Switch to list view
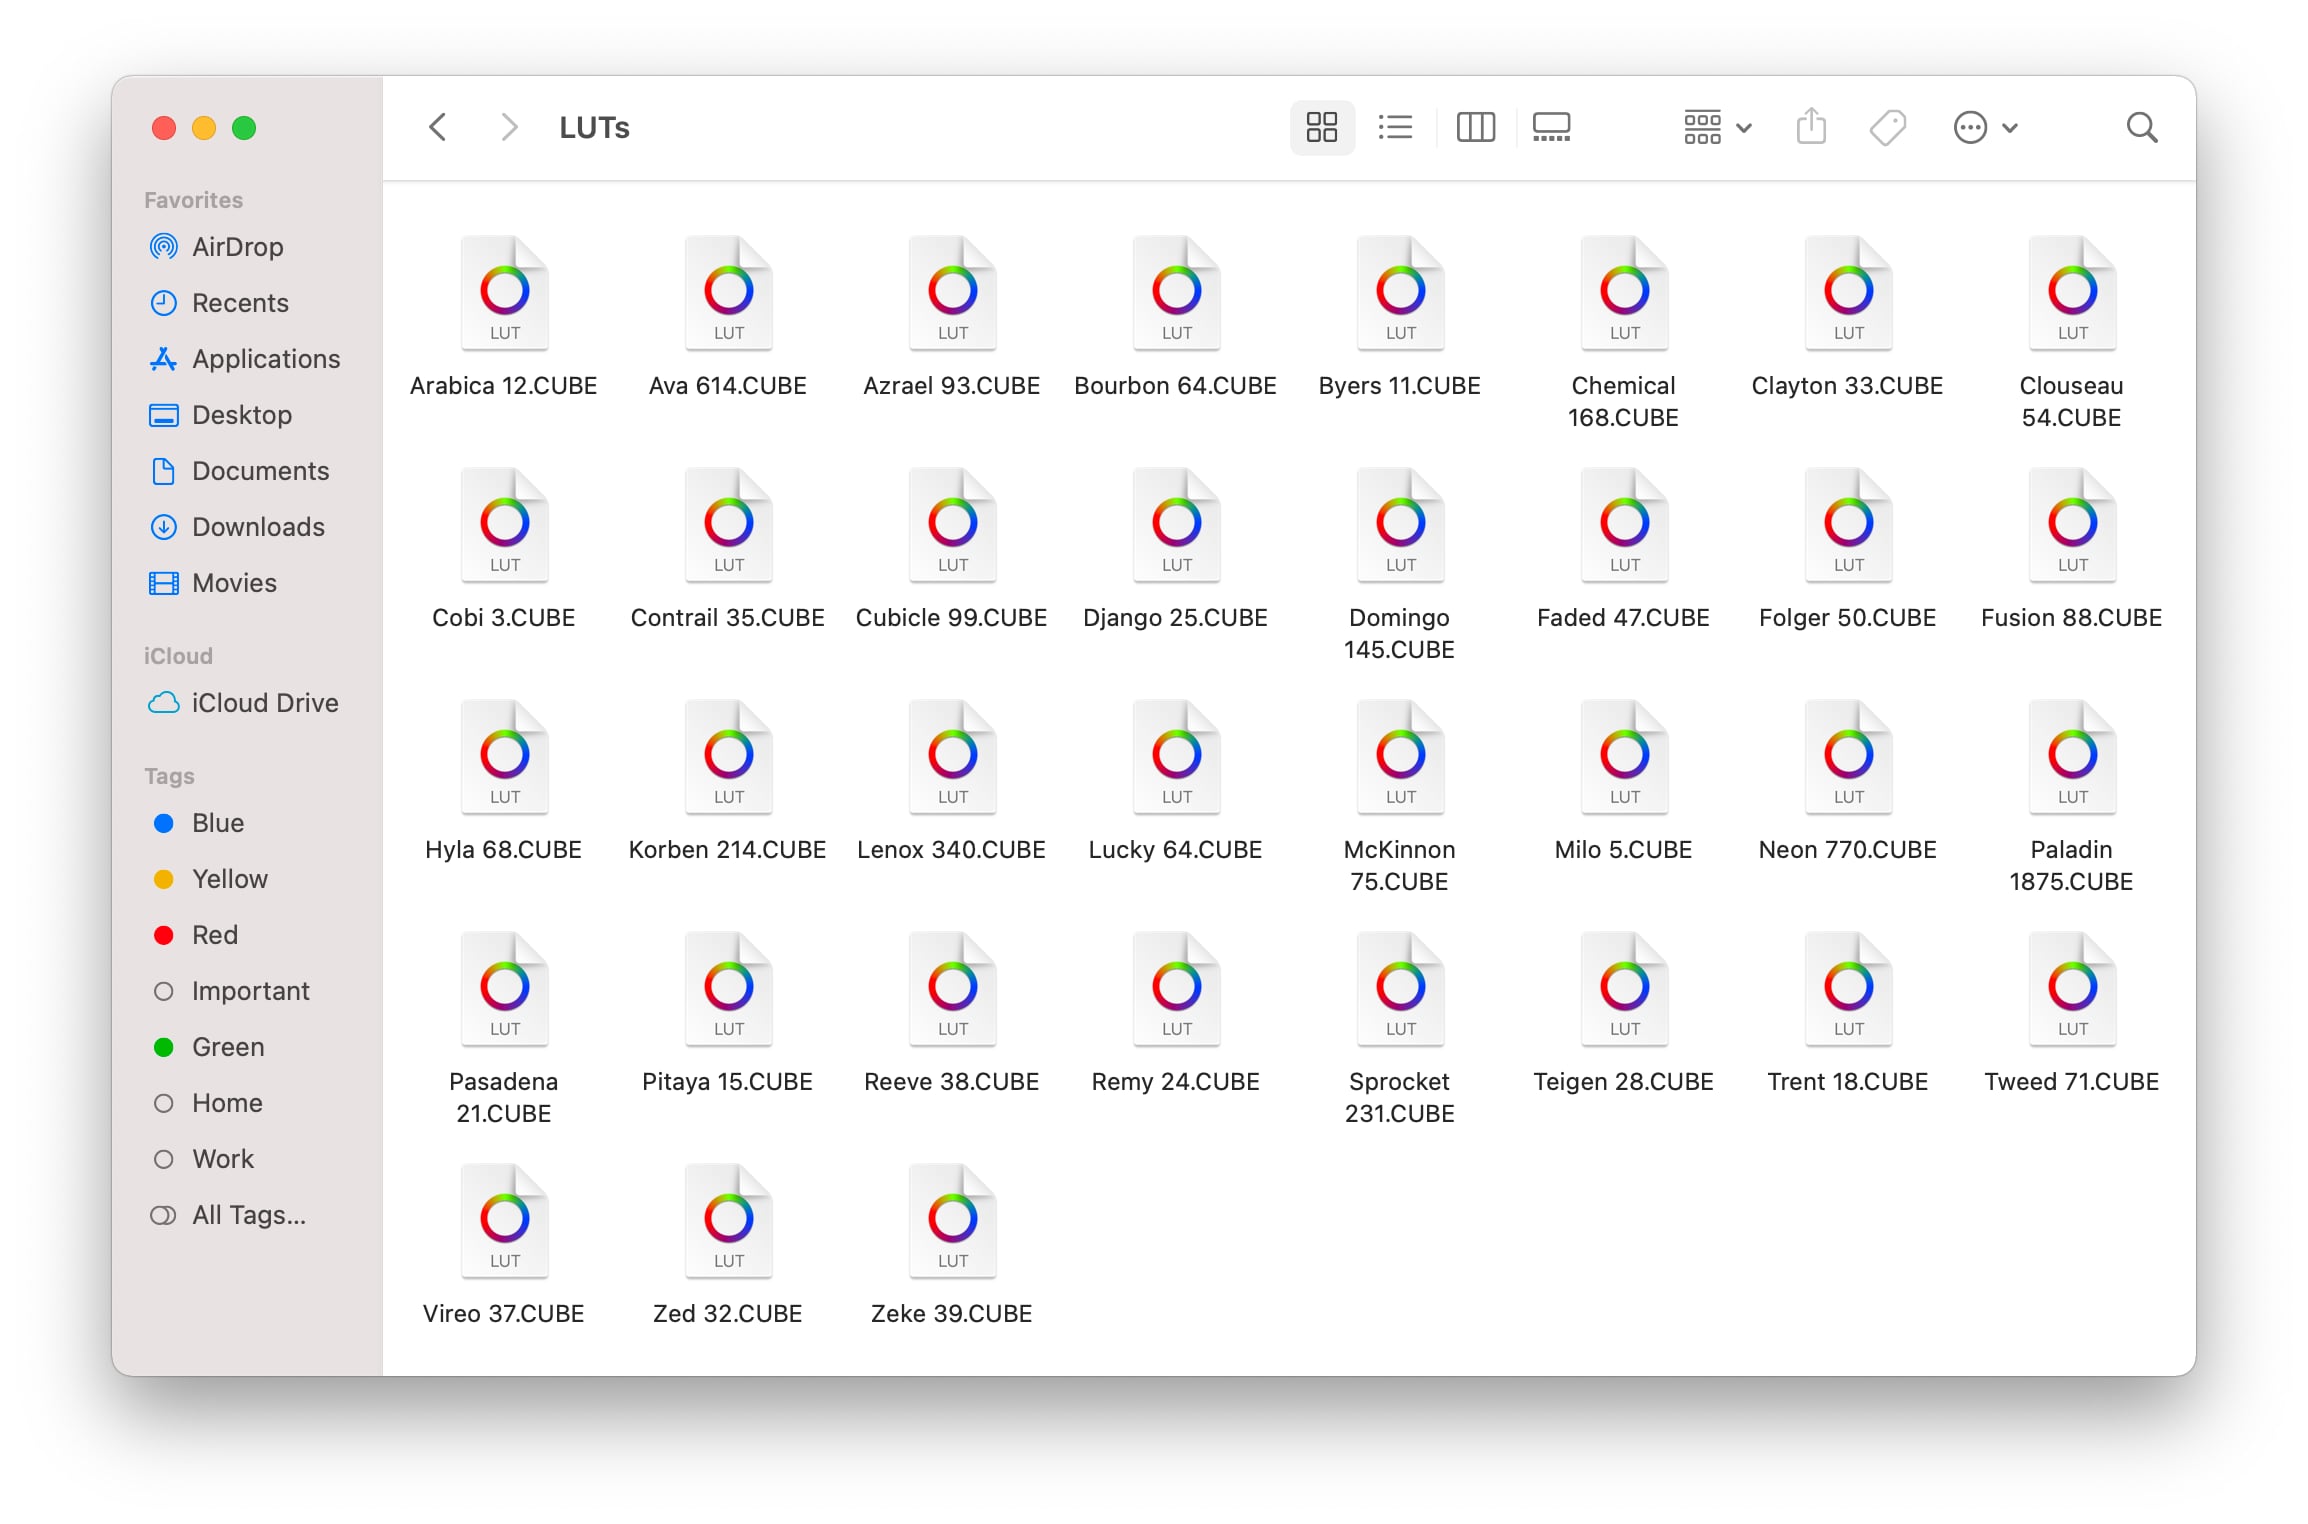Screen dimensions: 2308x1524 coord(1395,127)
